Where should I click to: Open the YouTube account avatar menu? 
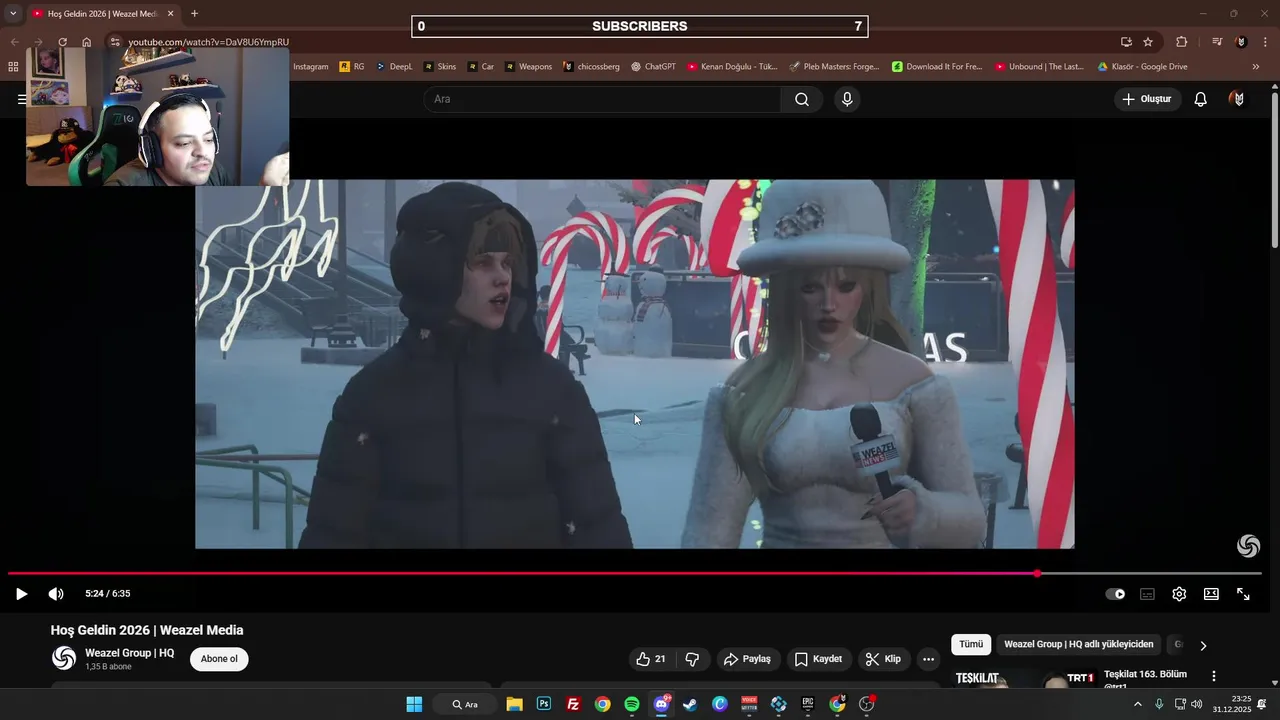click(1238, 99)
